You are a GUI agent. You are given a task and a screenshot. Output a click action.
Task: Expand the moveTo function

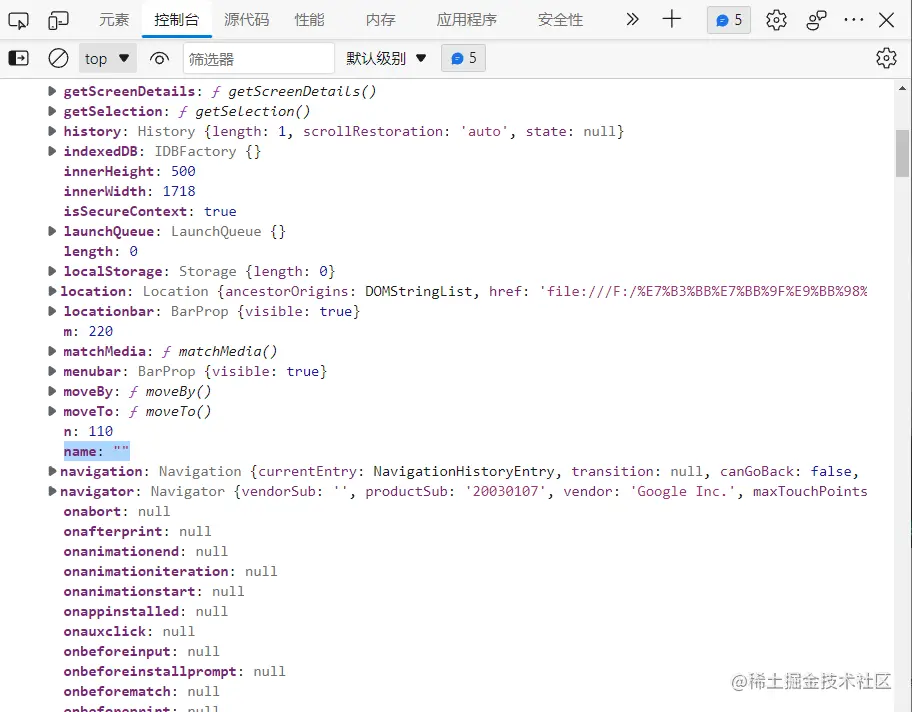coord(52,411)
